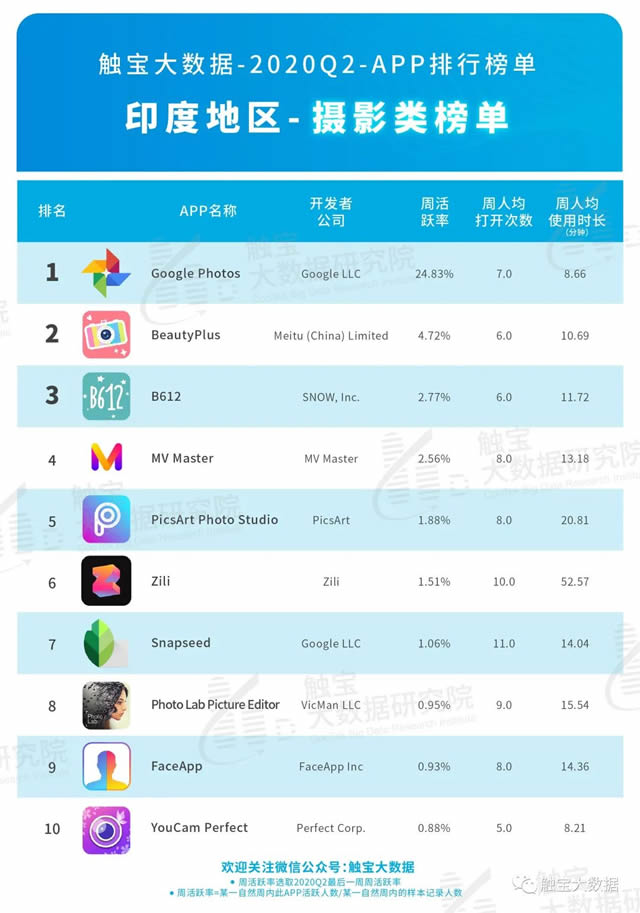Image resolution: width=640 pixels, height=913 pixels.
Task: Click the 周活跃率 column header
Action: 435,211
